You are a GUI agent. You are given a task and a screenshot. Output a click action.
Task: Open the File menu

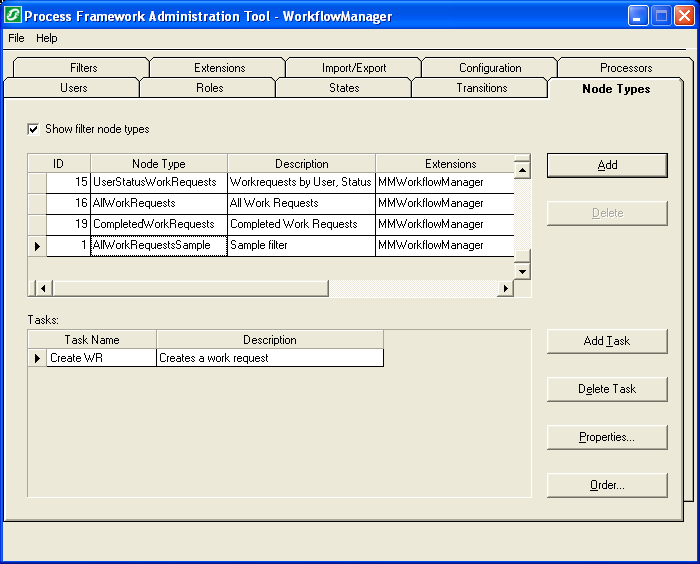pos(16,38)
